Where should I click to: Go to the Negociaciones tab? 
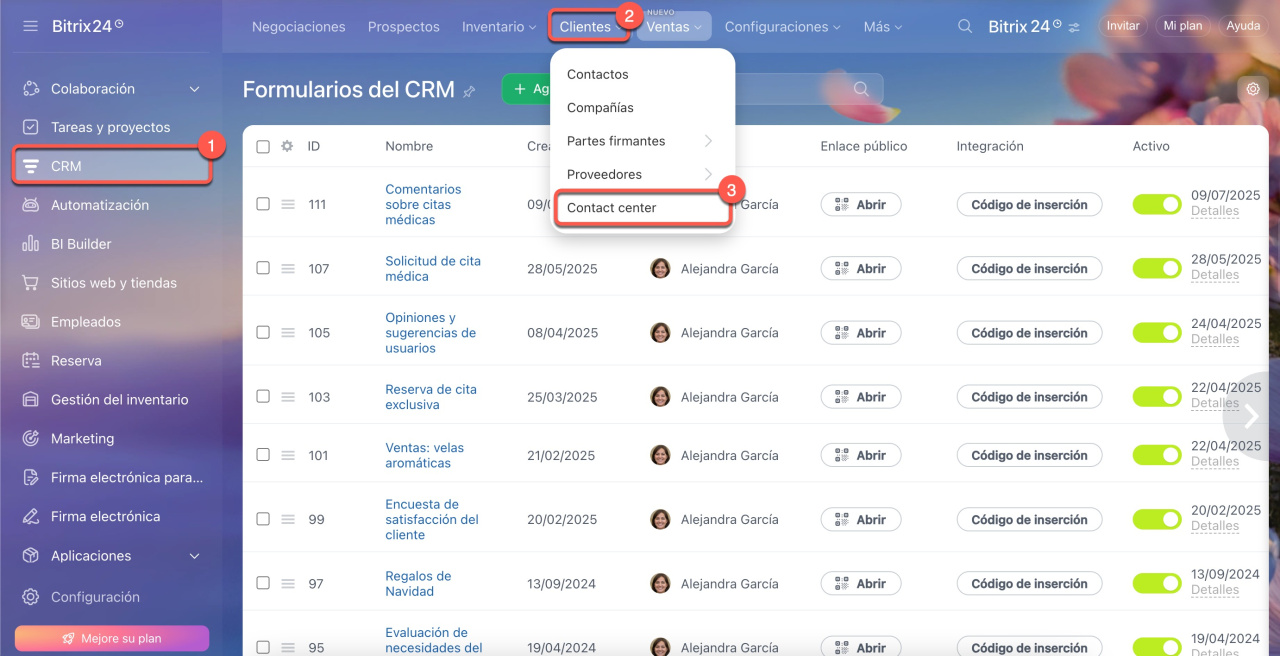299,27
